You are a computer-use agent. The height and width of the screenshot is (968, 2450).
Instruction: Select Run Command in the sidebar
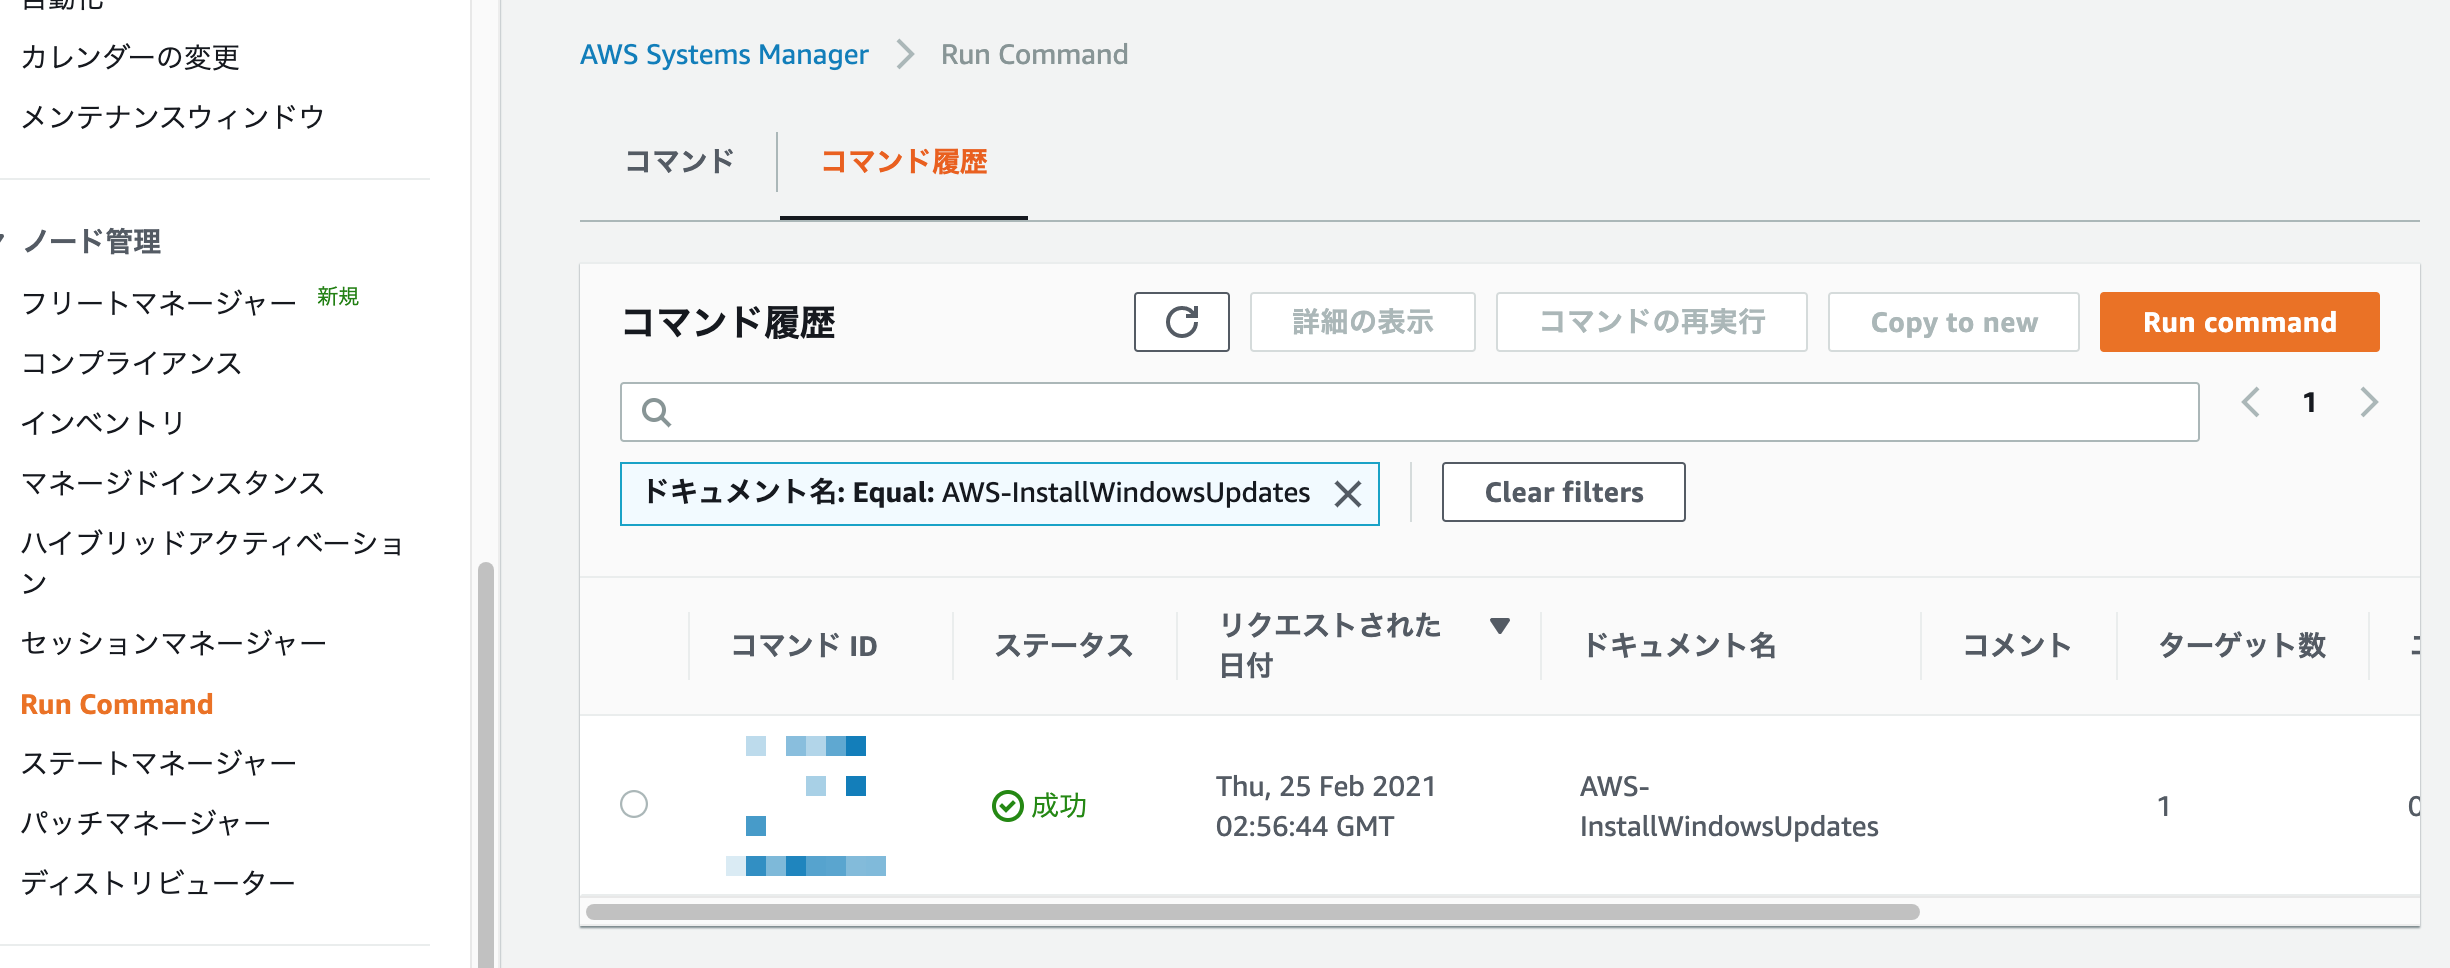[117, 704]
